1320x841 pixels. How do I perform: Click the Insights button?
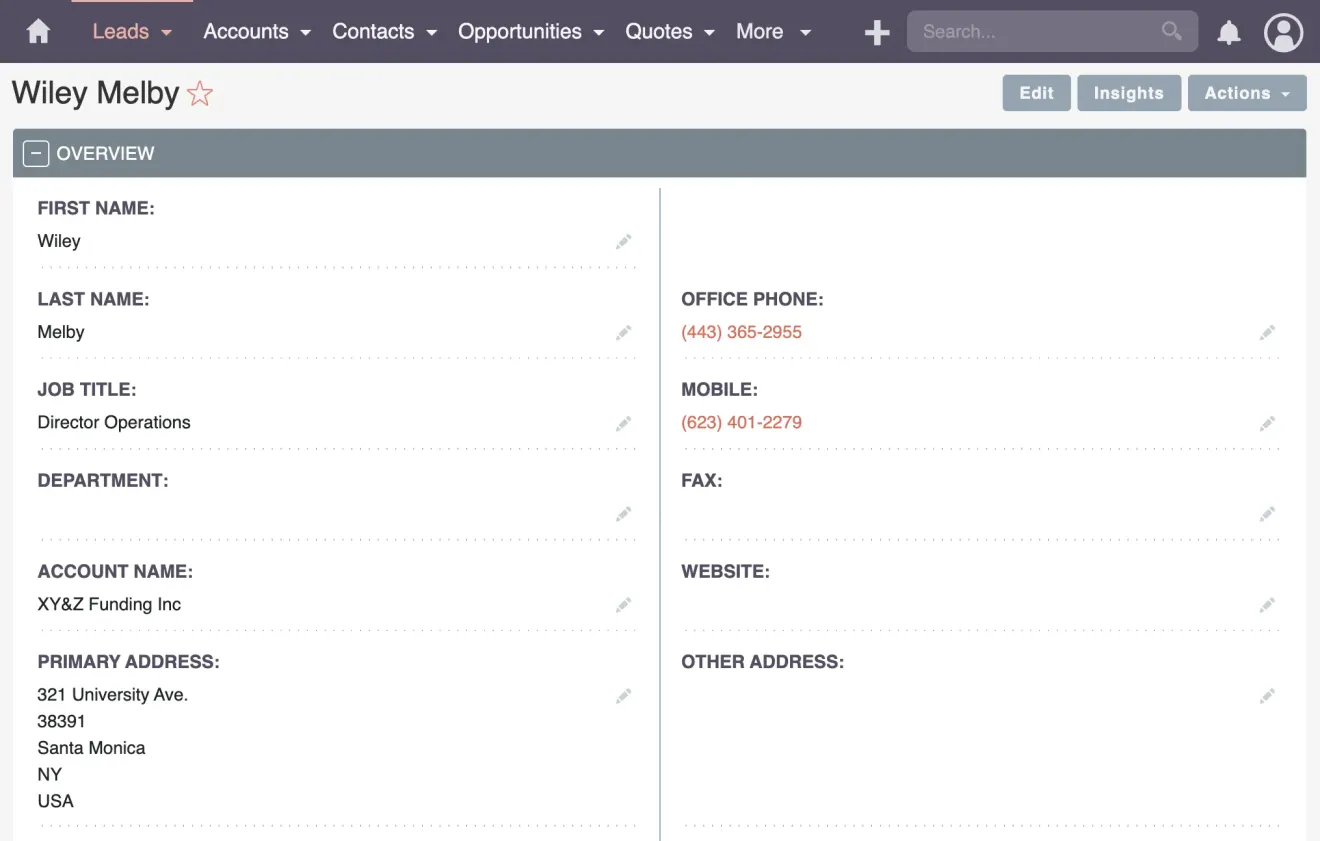[1129, 92]
